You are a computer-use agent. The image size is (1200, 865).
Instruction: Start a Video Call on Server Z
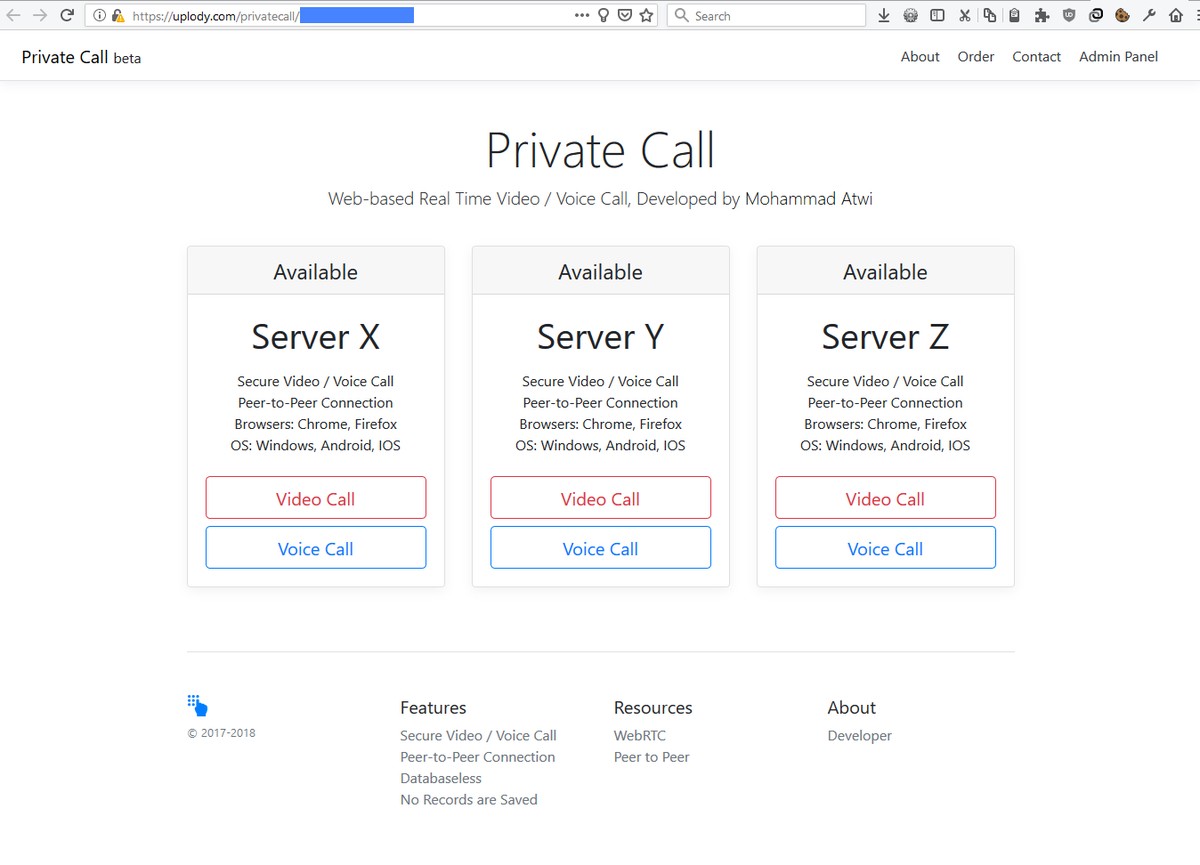[885, 498]
